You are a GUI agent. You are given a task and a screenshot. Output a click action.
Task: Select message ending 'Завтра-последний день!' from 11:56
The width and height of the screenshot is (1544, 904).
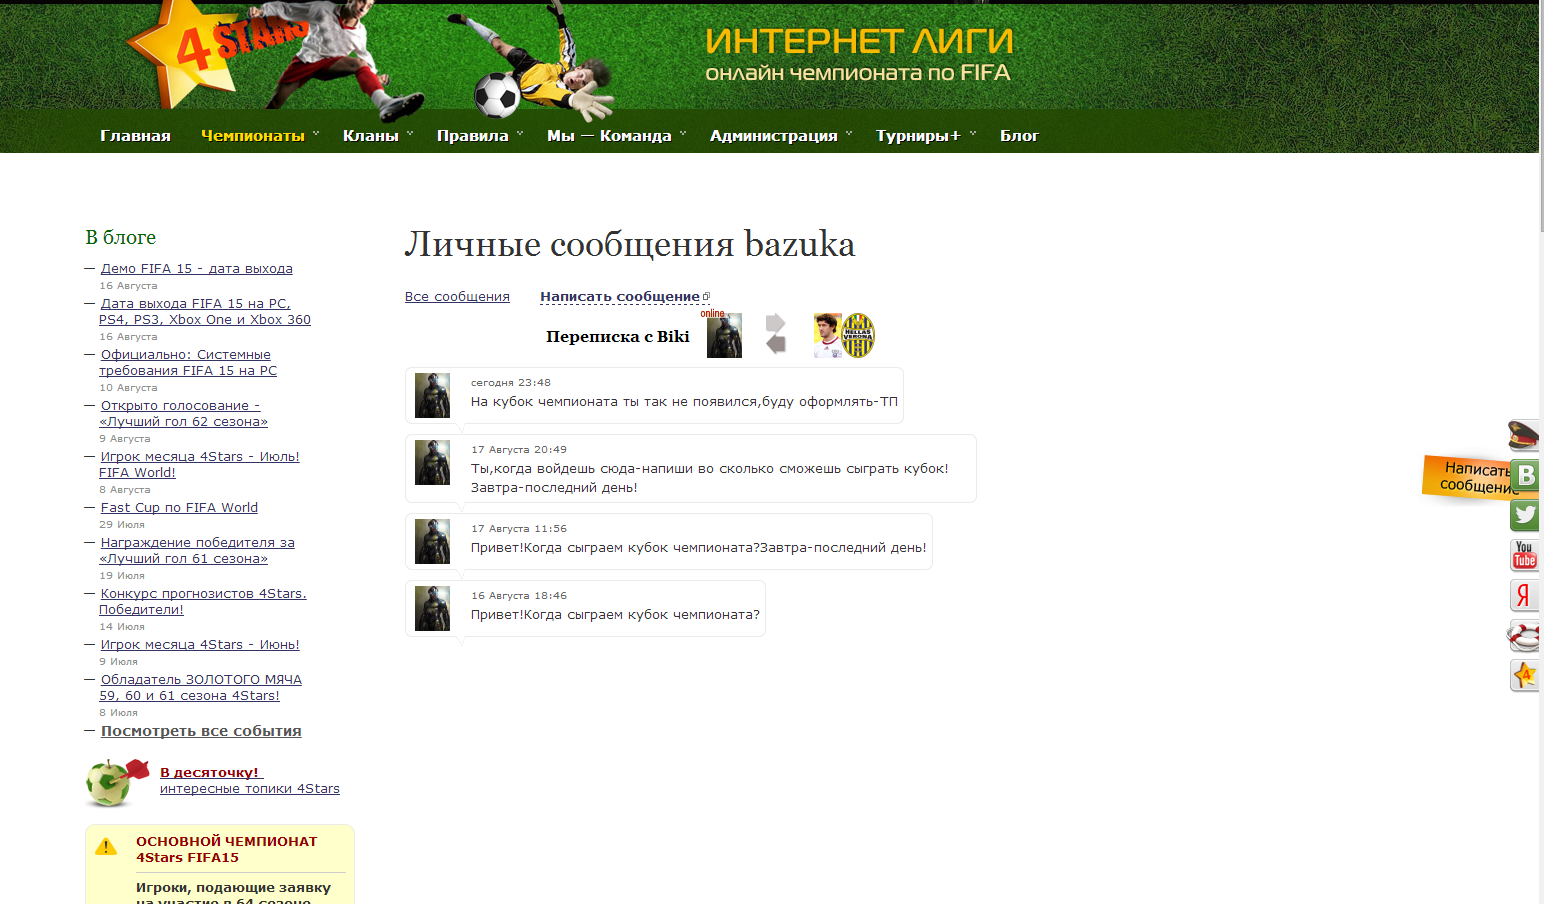pos(699,548)
